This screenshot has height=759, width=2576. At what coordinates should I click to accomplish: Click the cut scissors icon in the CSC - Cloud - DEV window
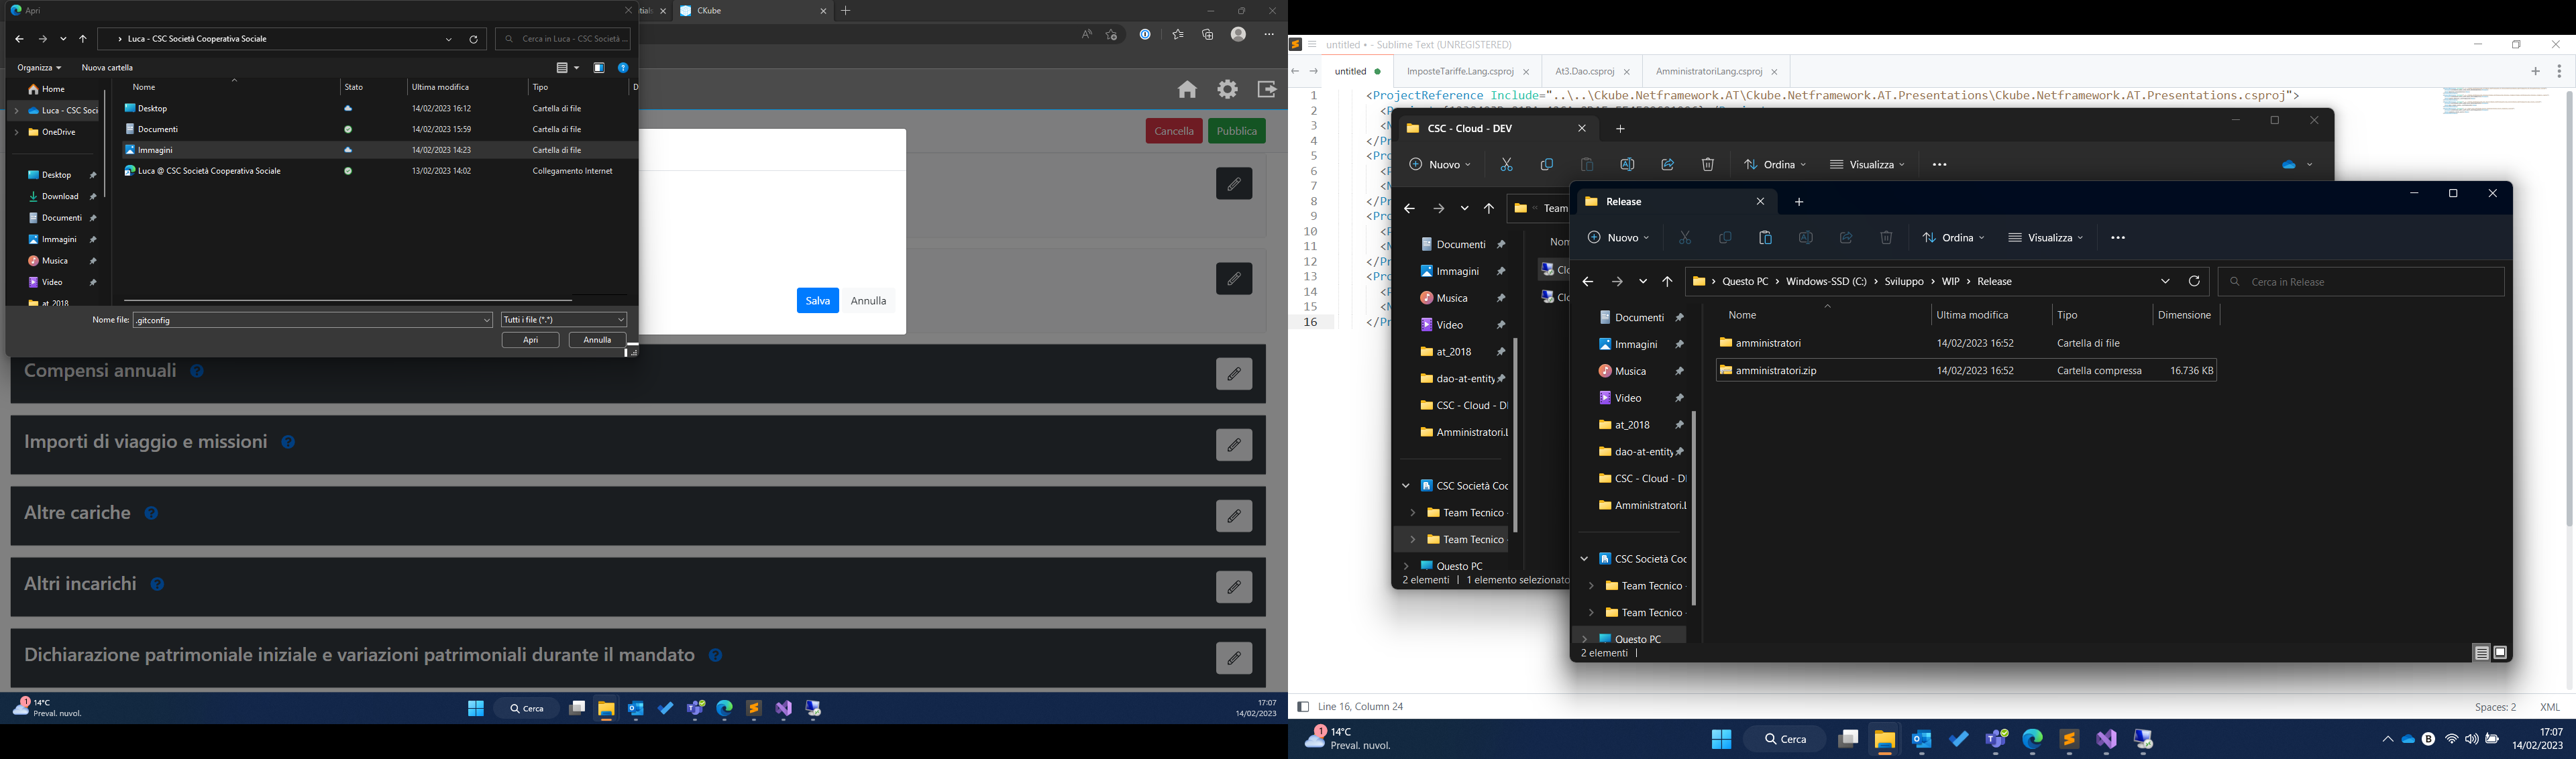coord(1506,165)
